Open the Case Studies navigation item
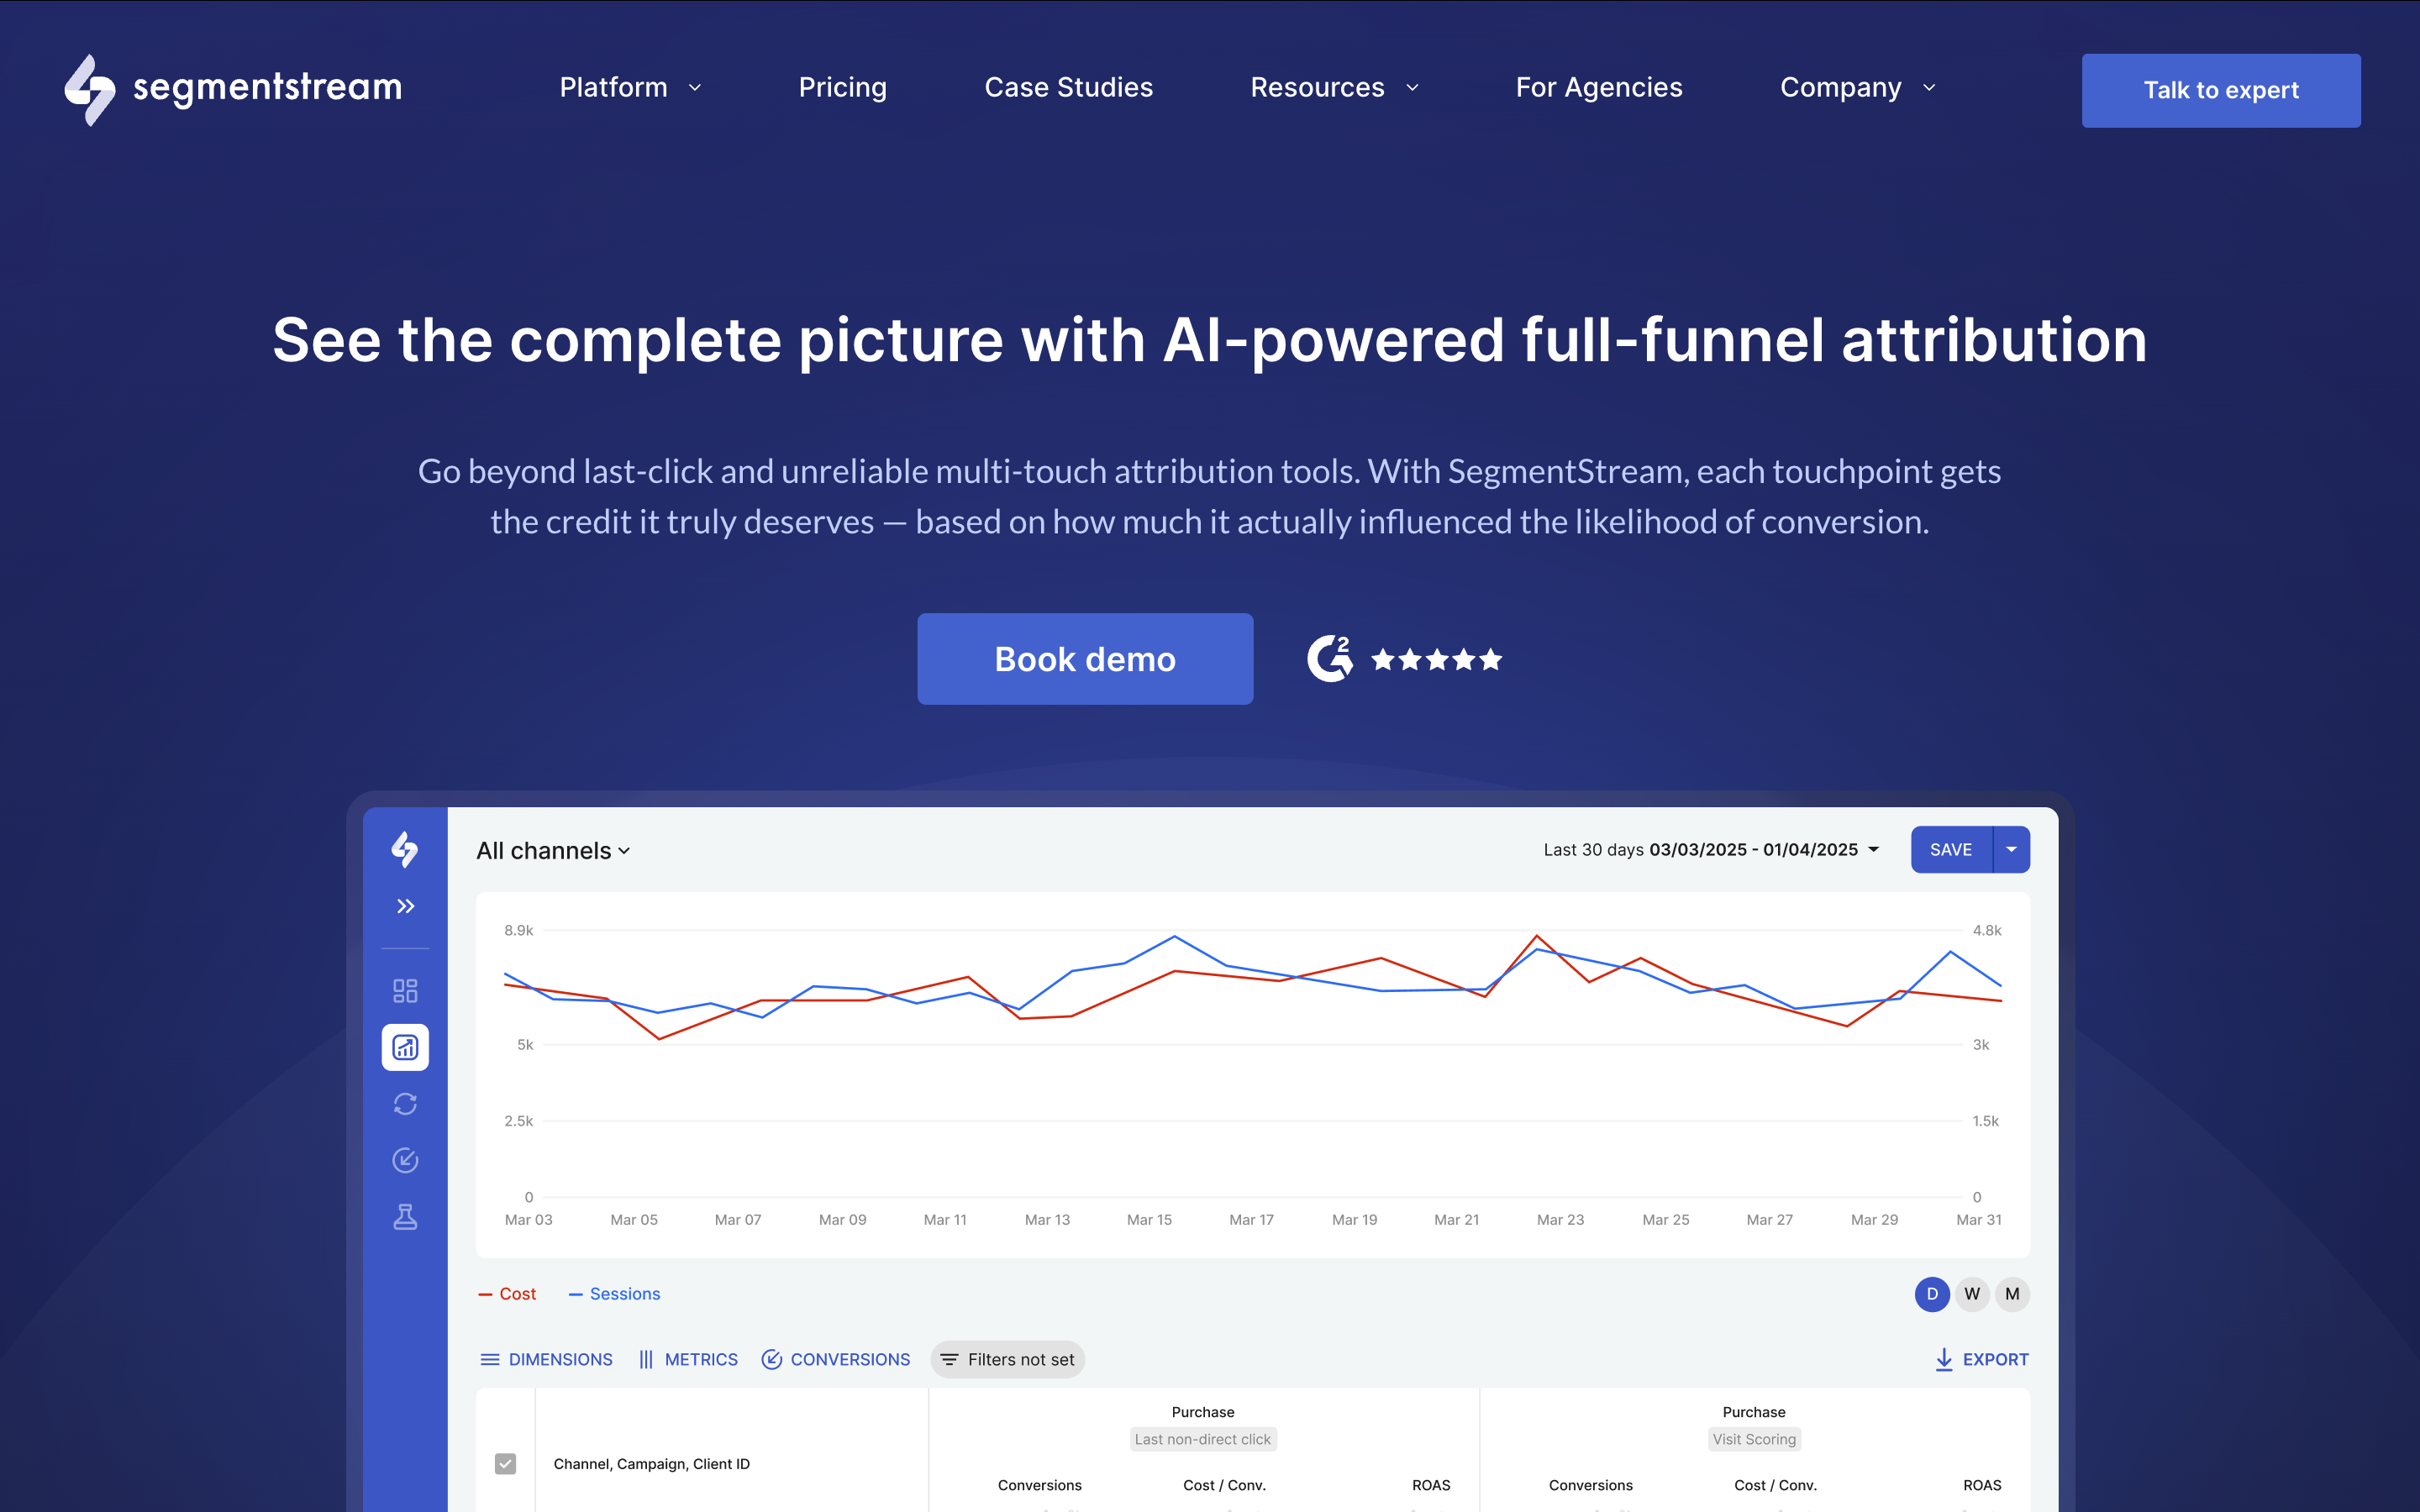This screenshot has height=1512, width=2420. (x=1068, y=88)
